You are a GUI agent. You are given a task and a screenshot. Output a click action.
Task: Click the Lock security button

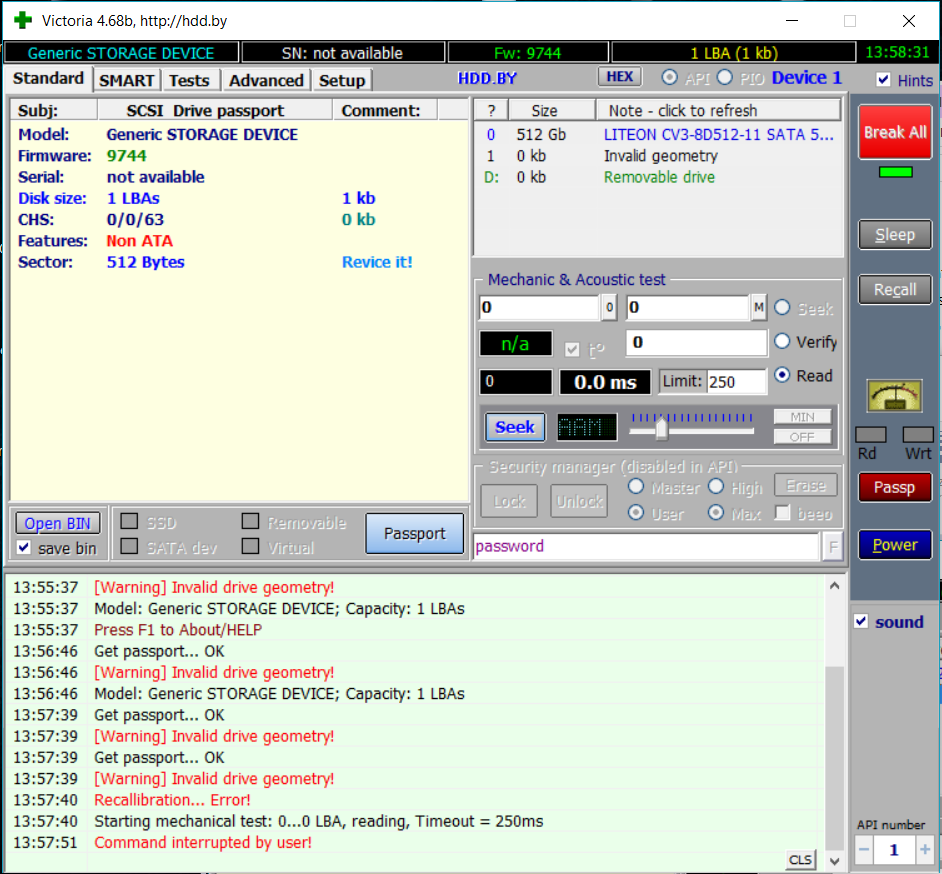[509, 501]
